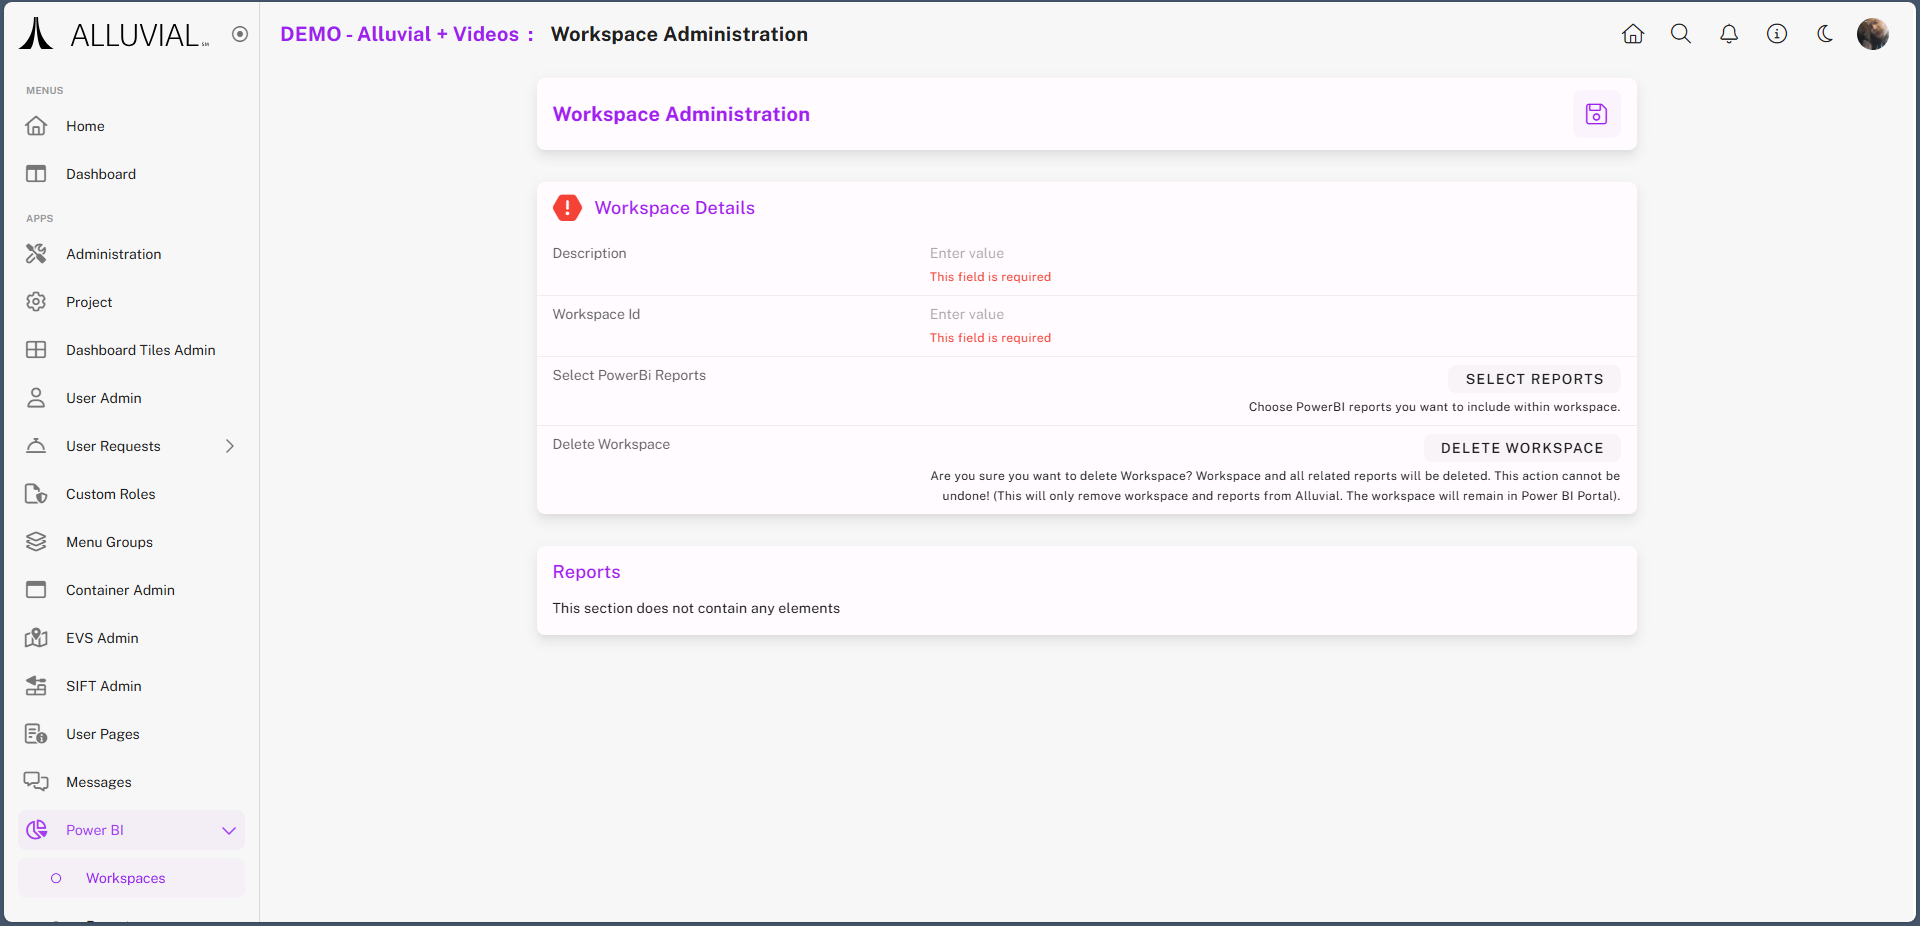Toggle sidebar pin radio button

point(240,34)
